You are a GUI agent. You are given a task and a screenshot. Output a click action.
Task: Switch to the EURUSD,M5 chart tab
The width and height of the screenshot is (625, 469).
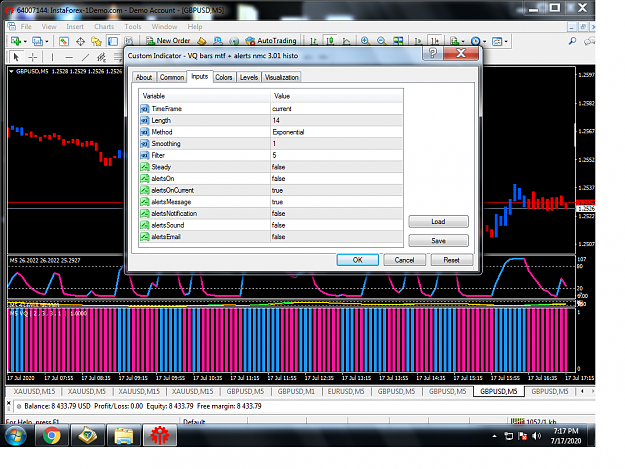coord(346,391)
